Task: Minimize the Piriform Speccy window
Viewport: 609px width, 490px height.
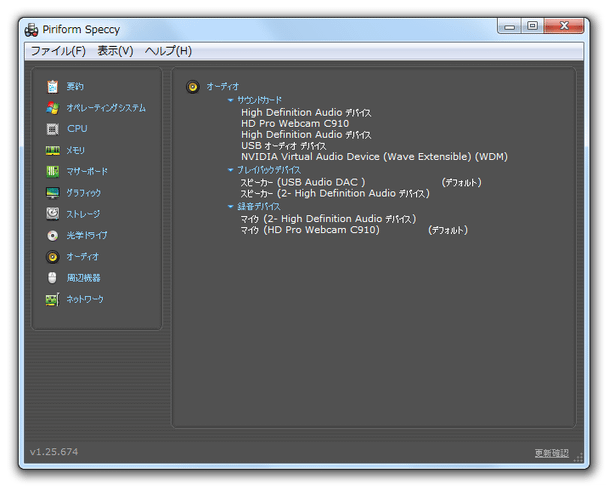Action: coord(510,26)
